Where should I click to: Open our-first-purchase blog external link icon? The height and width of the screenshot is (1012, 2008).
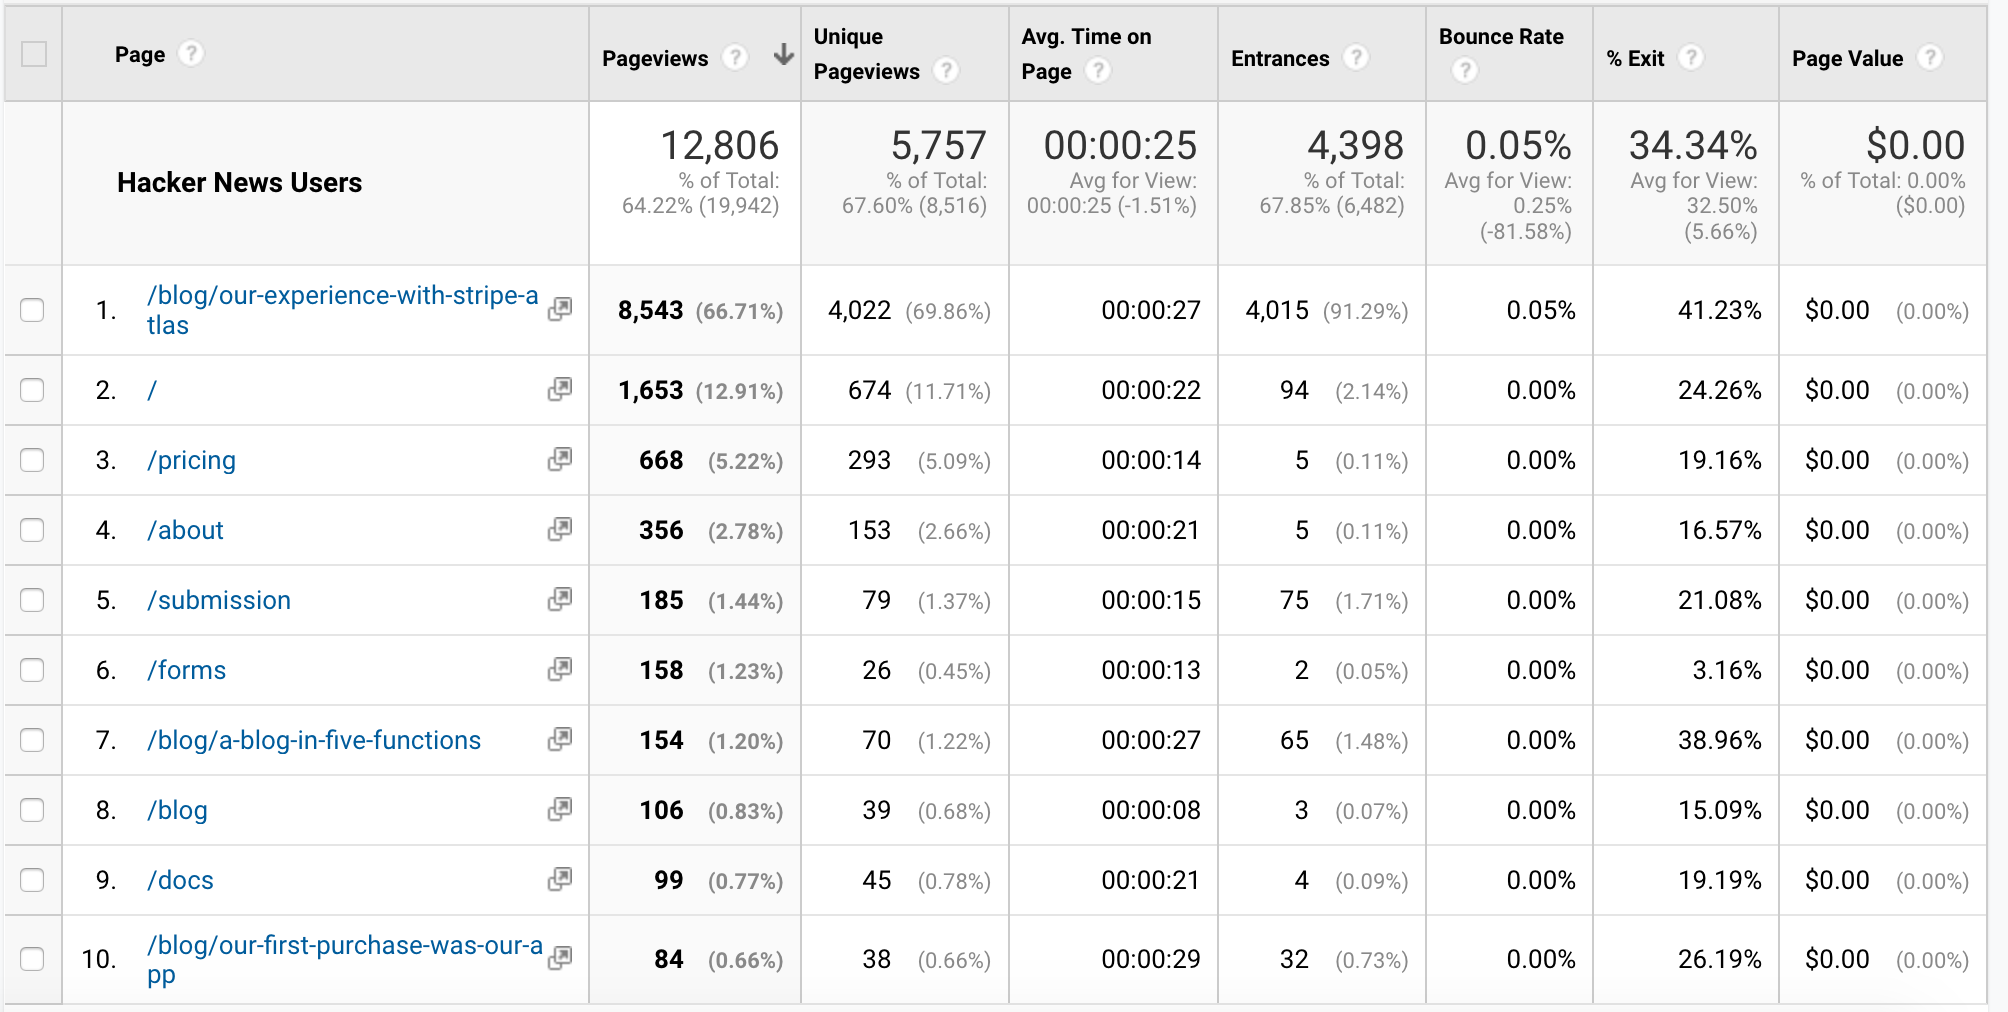click(x=560, y=958)
